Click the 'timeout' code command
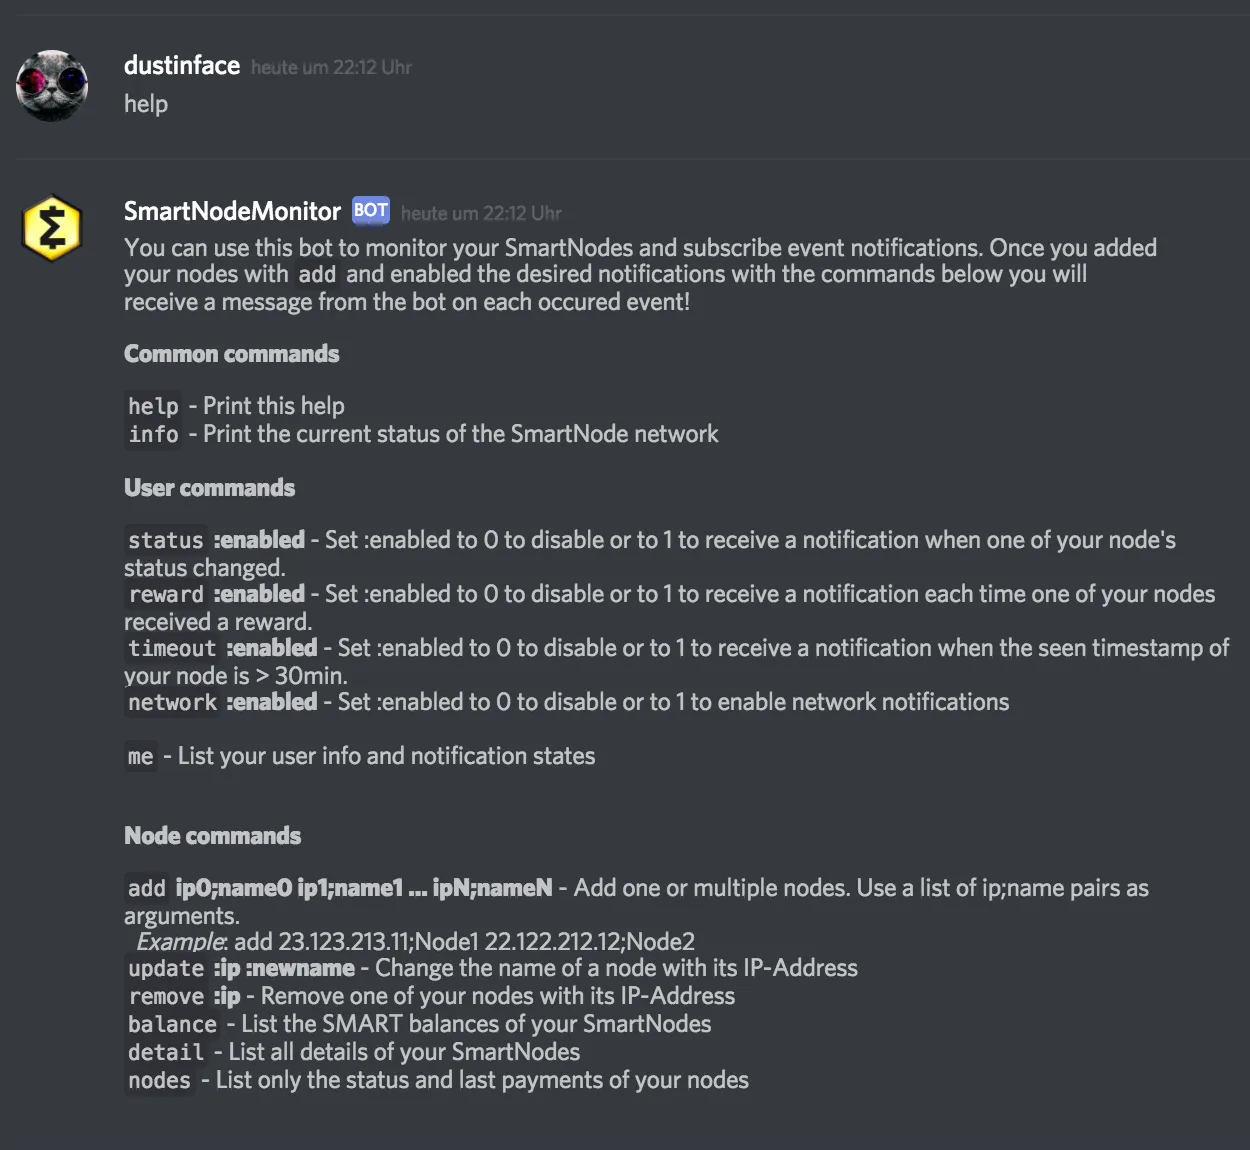 point(172,648)
